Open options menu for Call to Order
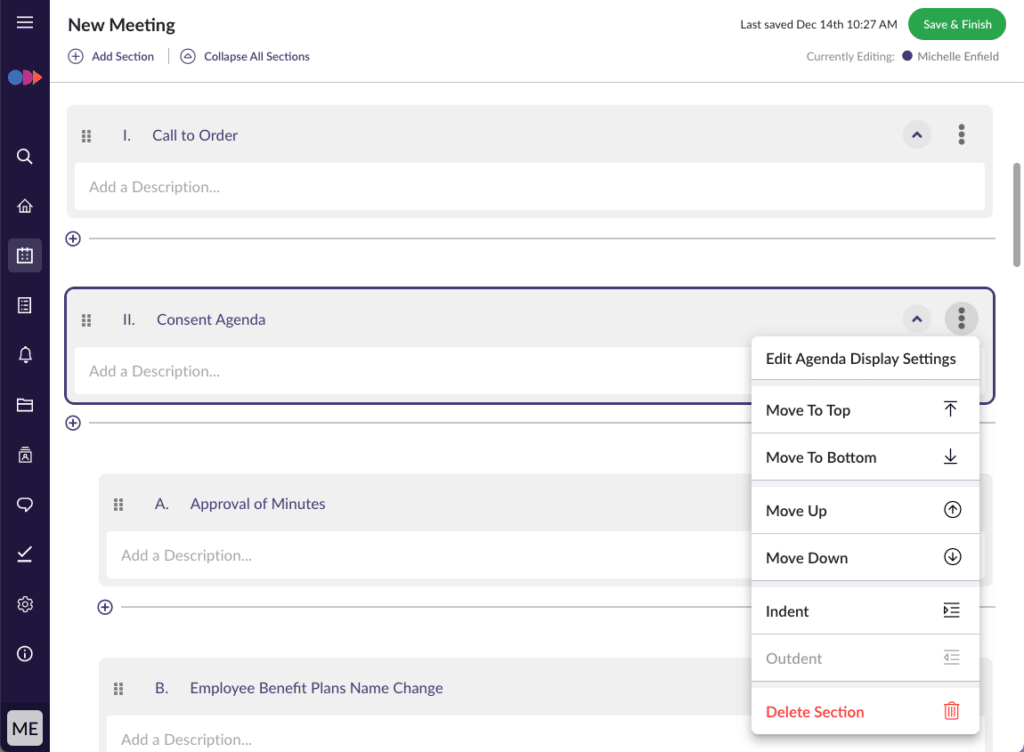1024x752 pixels. tap(961, 135)
